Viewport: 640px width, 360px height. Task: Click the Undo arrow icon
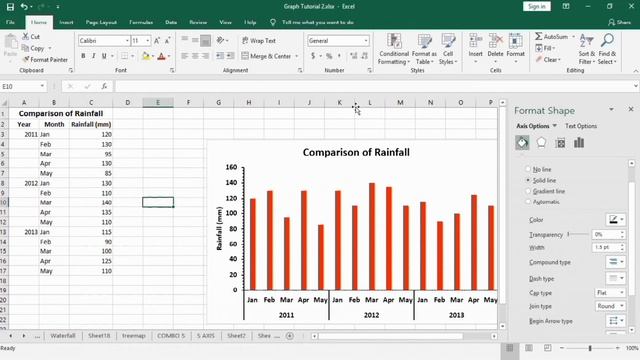[24, 7]
